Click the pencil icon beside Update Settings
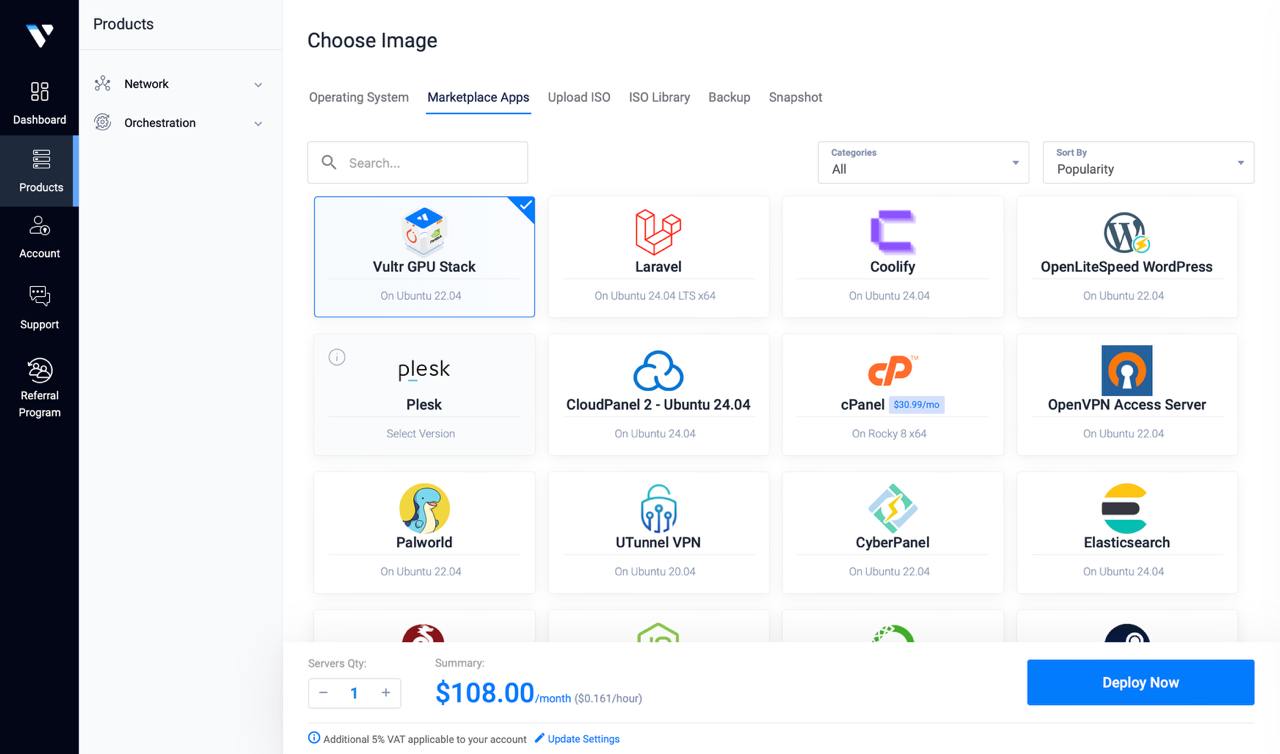 [539, 738]
